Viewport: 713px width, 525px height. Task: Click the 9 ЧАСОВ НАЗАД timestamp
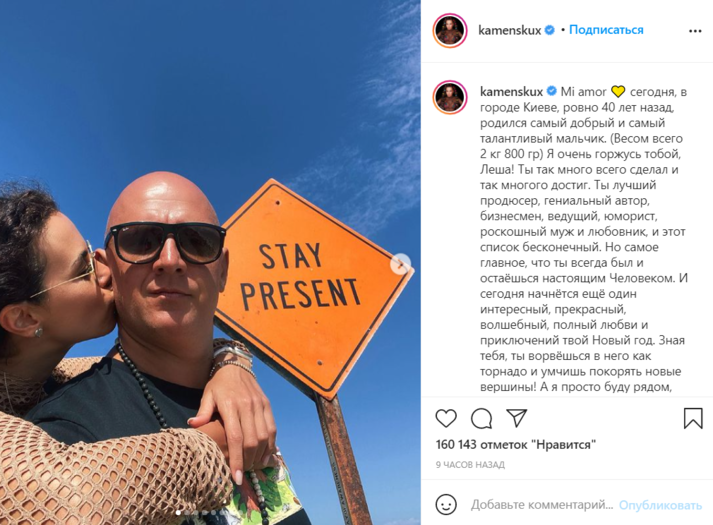click(470, 465)
